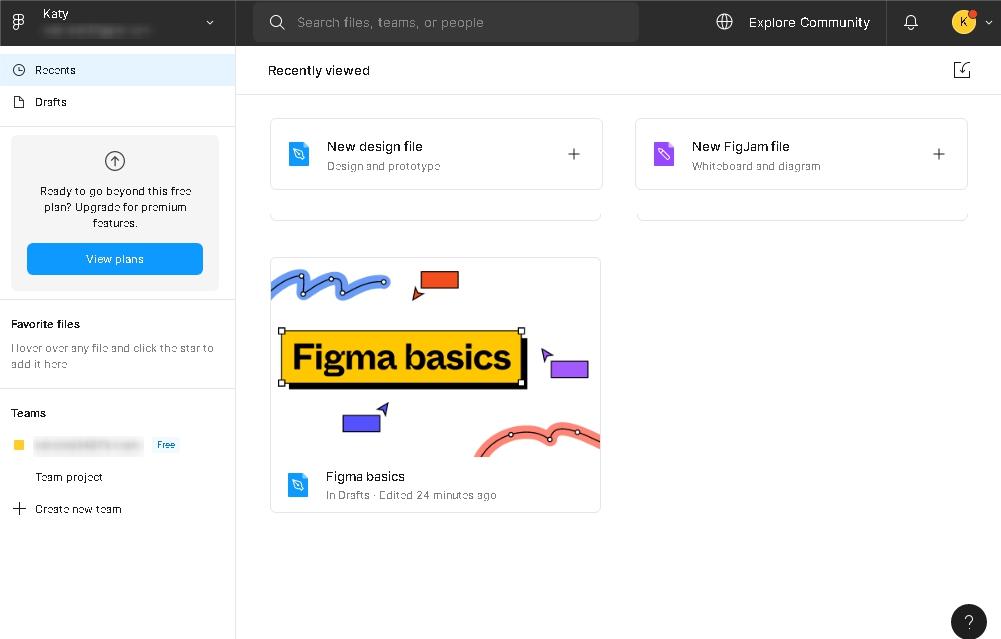Open Team project in the sidebar
The image size is (1001, 639).
coord(69,477)
